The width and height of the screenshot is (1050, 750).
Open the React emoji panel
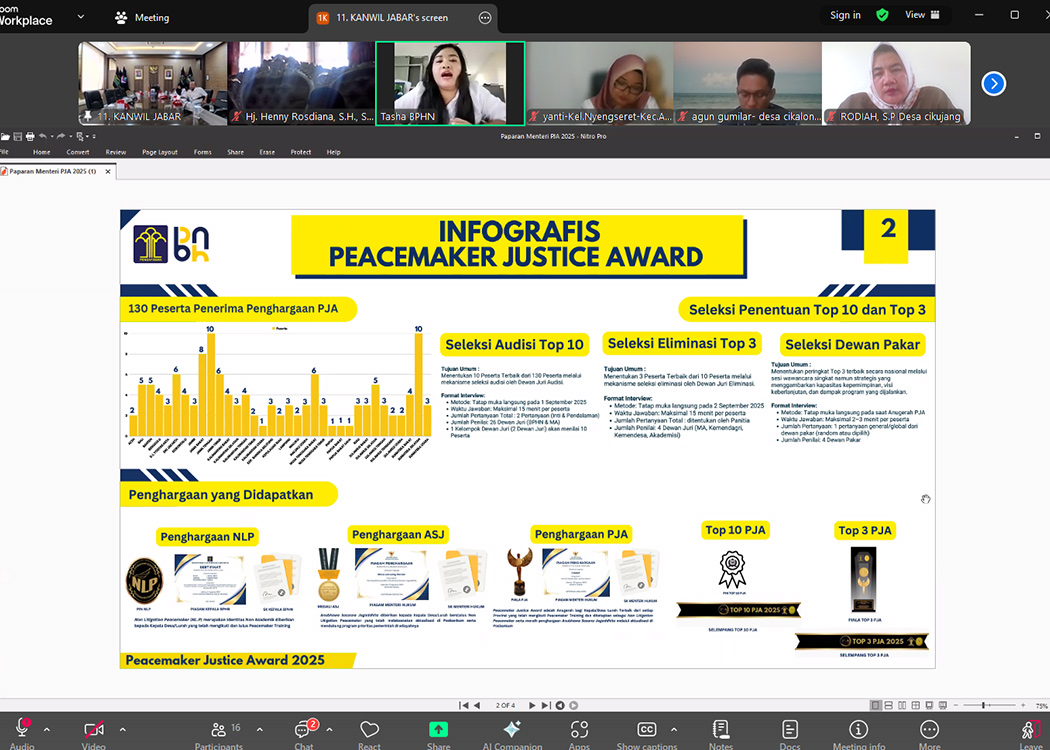(369, 731)
